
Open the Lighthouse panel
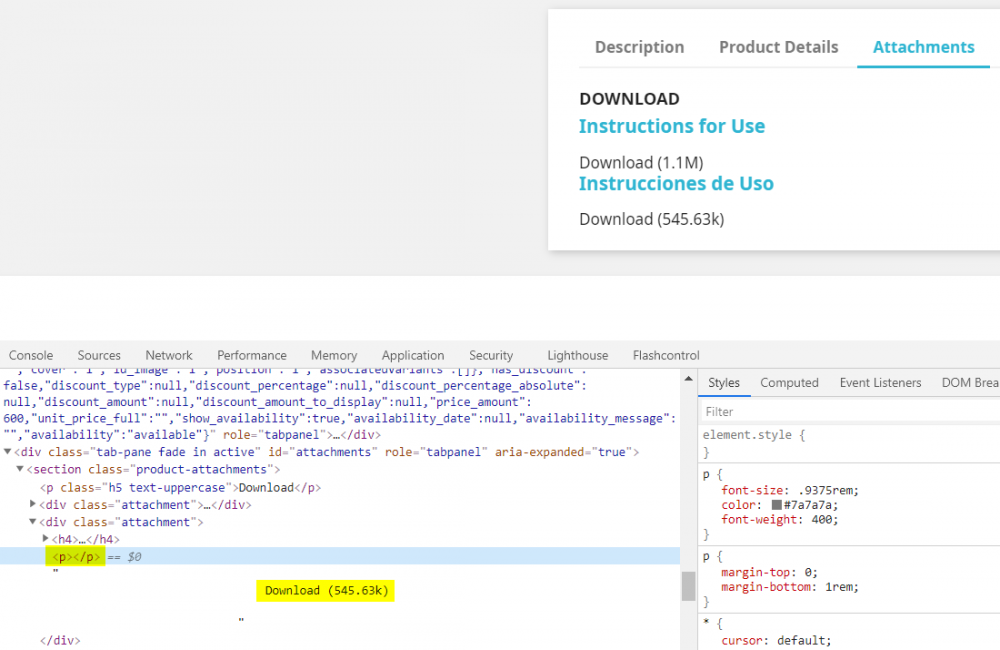[x=577, y=355]
